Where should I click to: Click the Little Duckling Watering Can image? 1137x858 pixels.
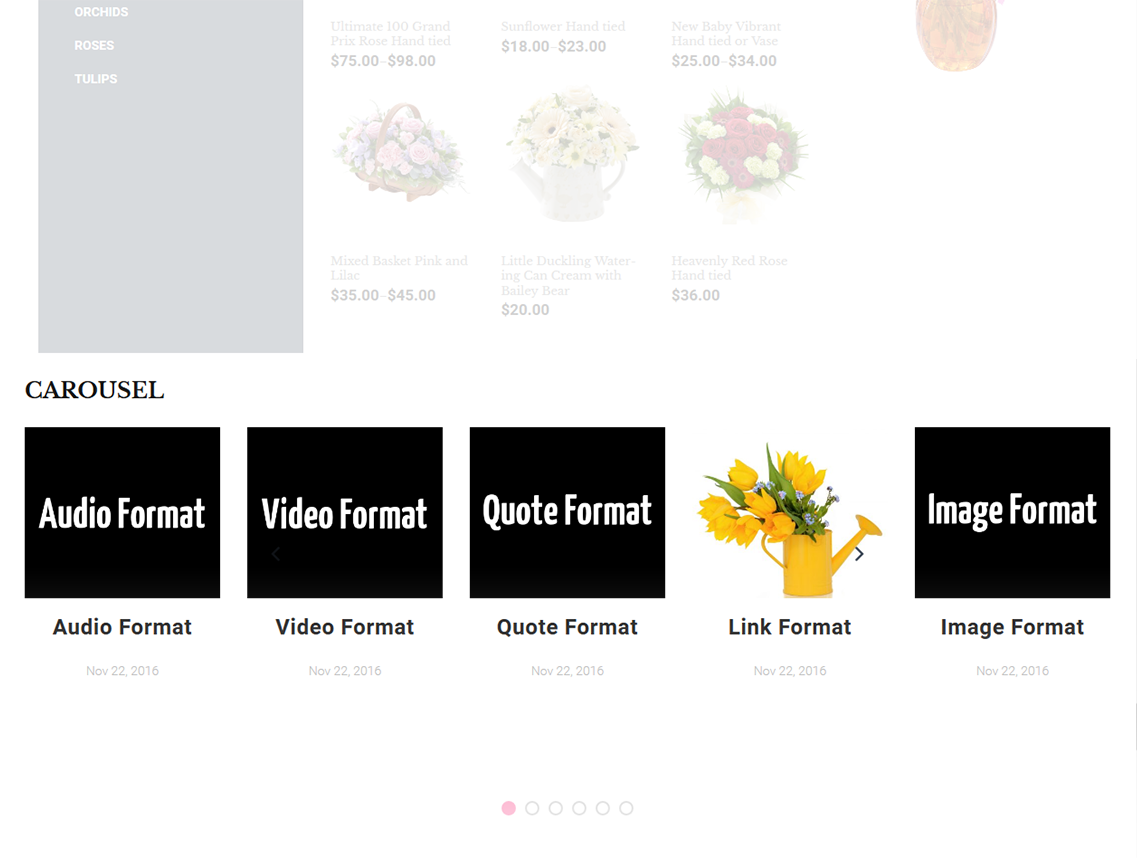point(571,155)
